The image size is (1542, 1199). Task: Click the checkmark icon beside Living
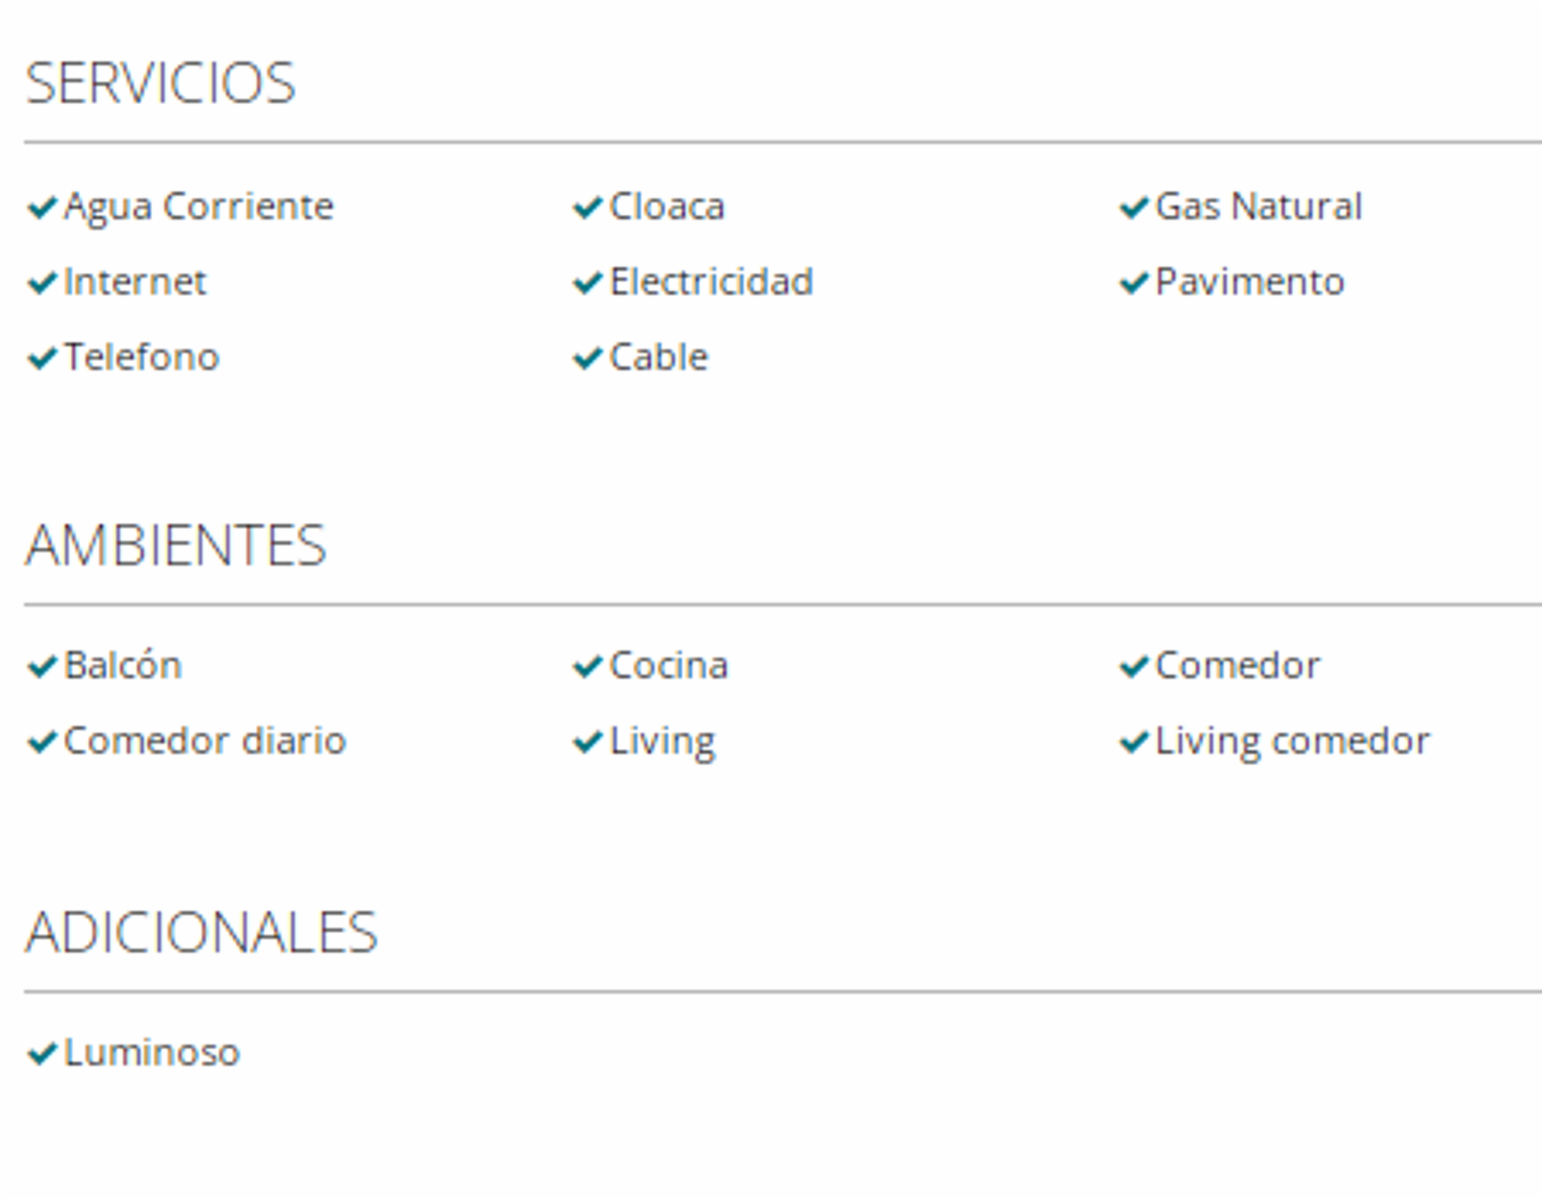pos(588,742)
